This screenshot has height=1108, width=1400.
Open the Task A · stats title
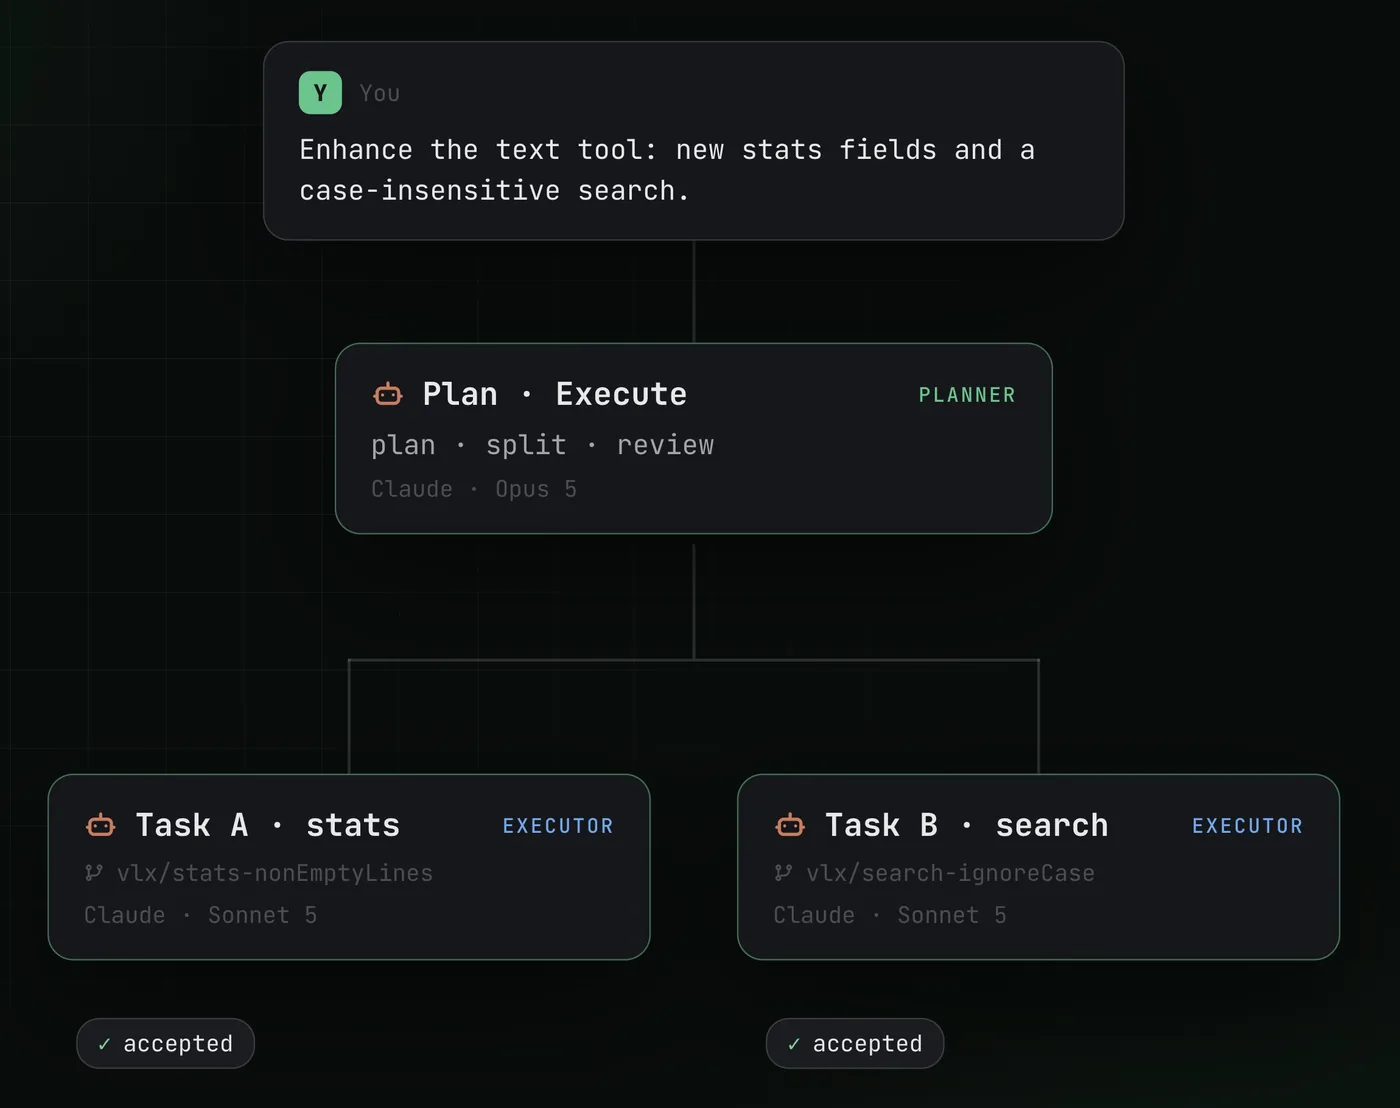pos(268,825)
